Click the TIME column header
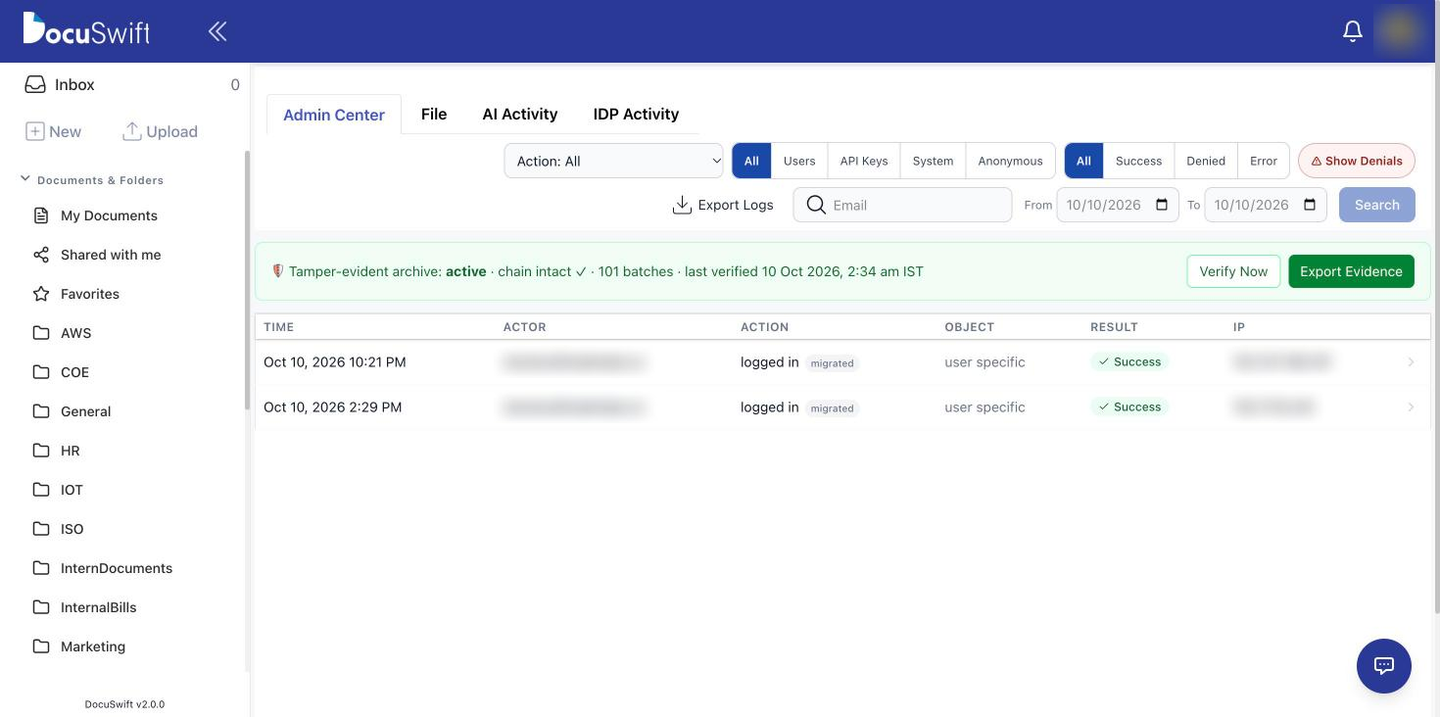Image resolution: width=1440 pixels, height=717 pixels. pyautogui.click(x=279, y=327)
